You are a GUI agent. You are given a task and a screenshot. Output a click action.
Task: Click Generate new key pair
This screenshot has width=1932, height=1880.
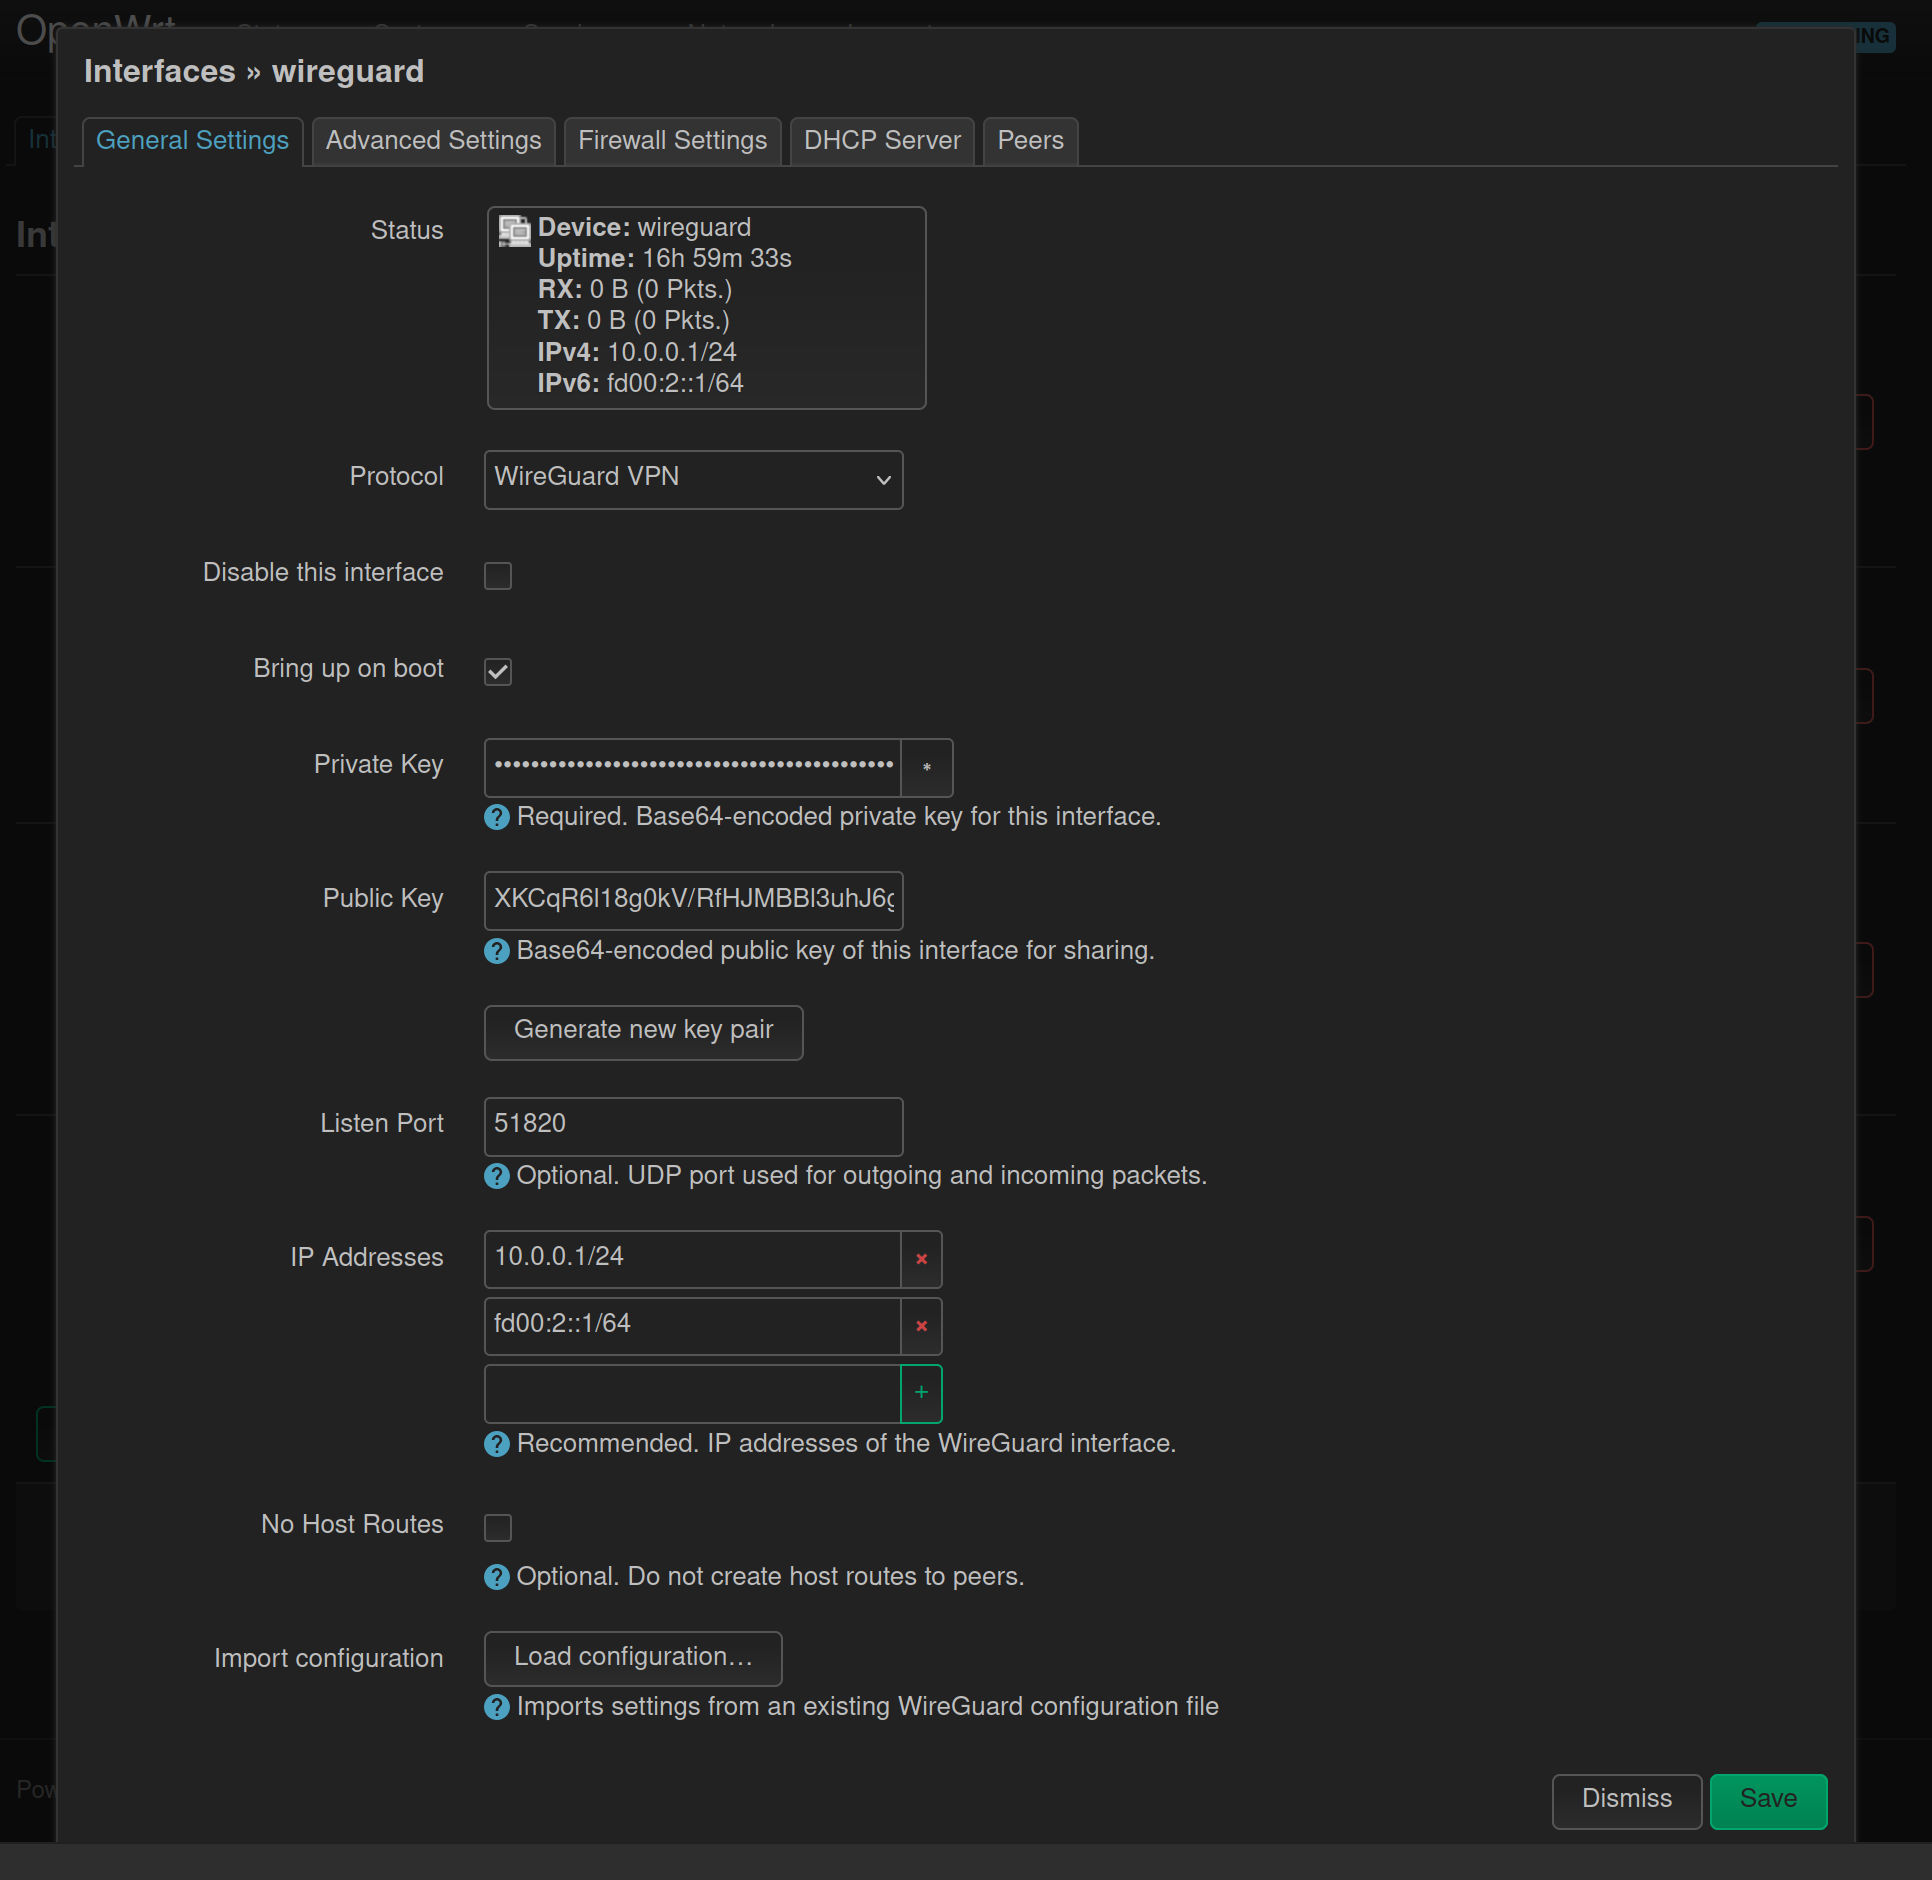coord(643,1032)
